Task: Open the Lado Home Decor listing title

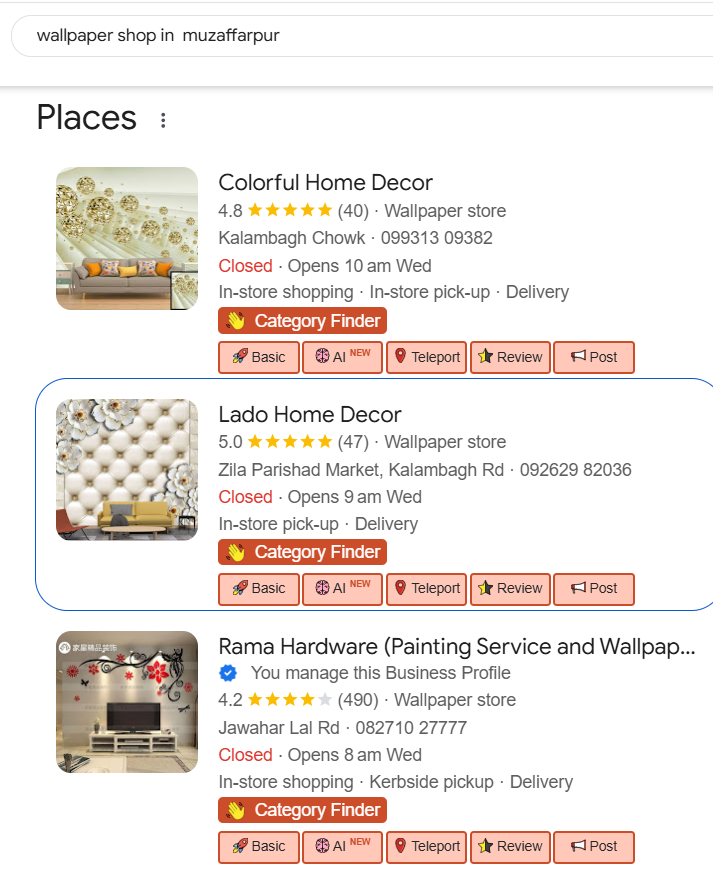Action: pyautogui.click(x=310, y=415)
